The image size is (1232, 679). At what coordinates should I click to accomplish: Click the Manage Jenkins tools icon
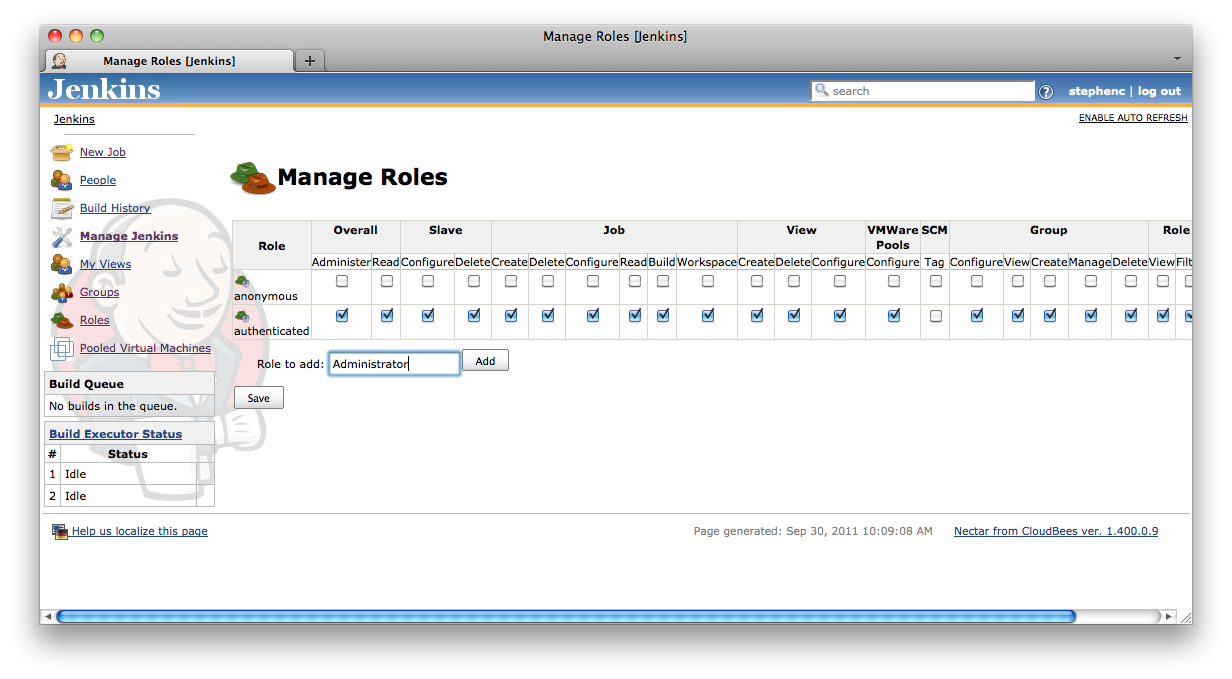62,236
